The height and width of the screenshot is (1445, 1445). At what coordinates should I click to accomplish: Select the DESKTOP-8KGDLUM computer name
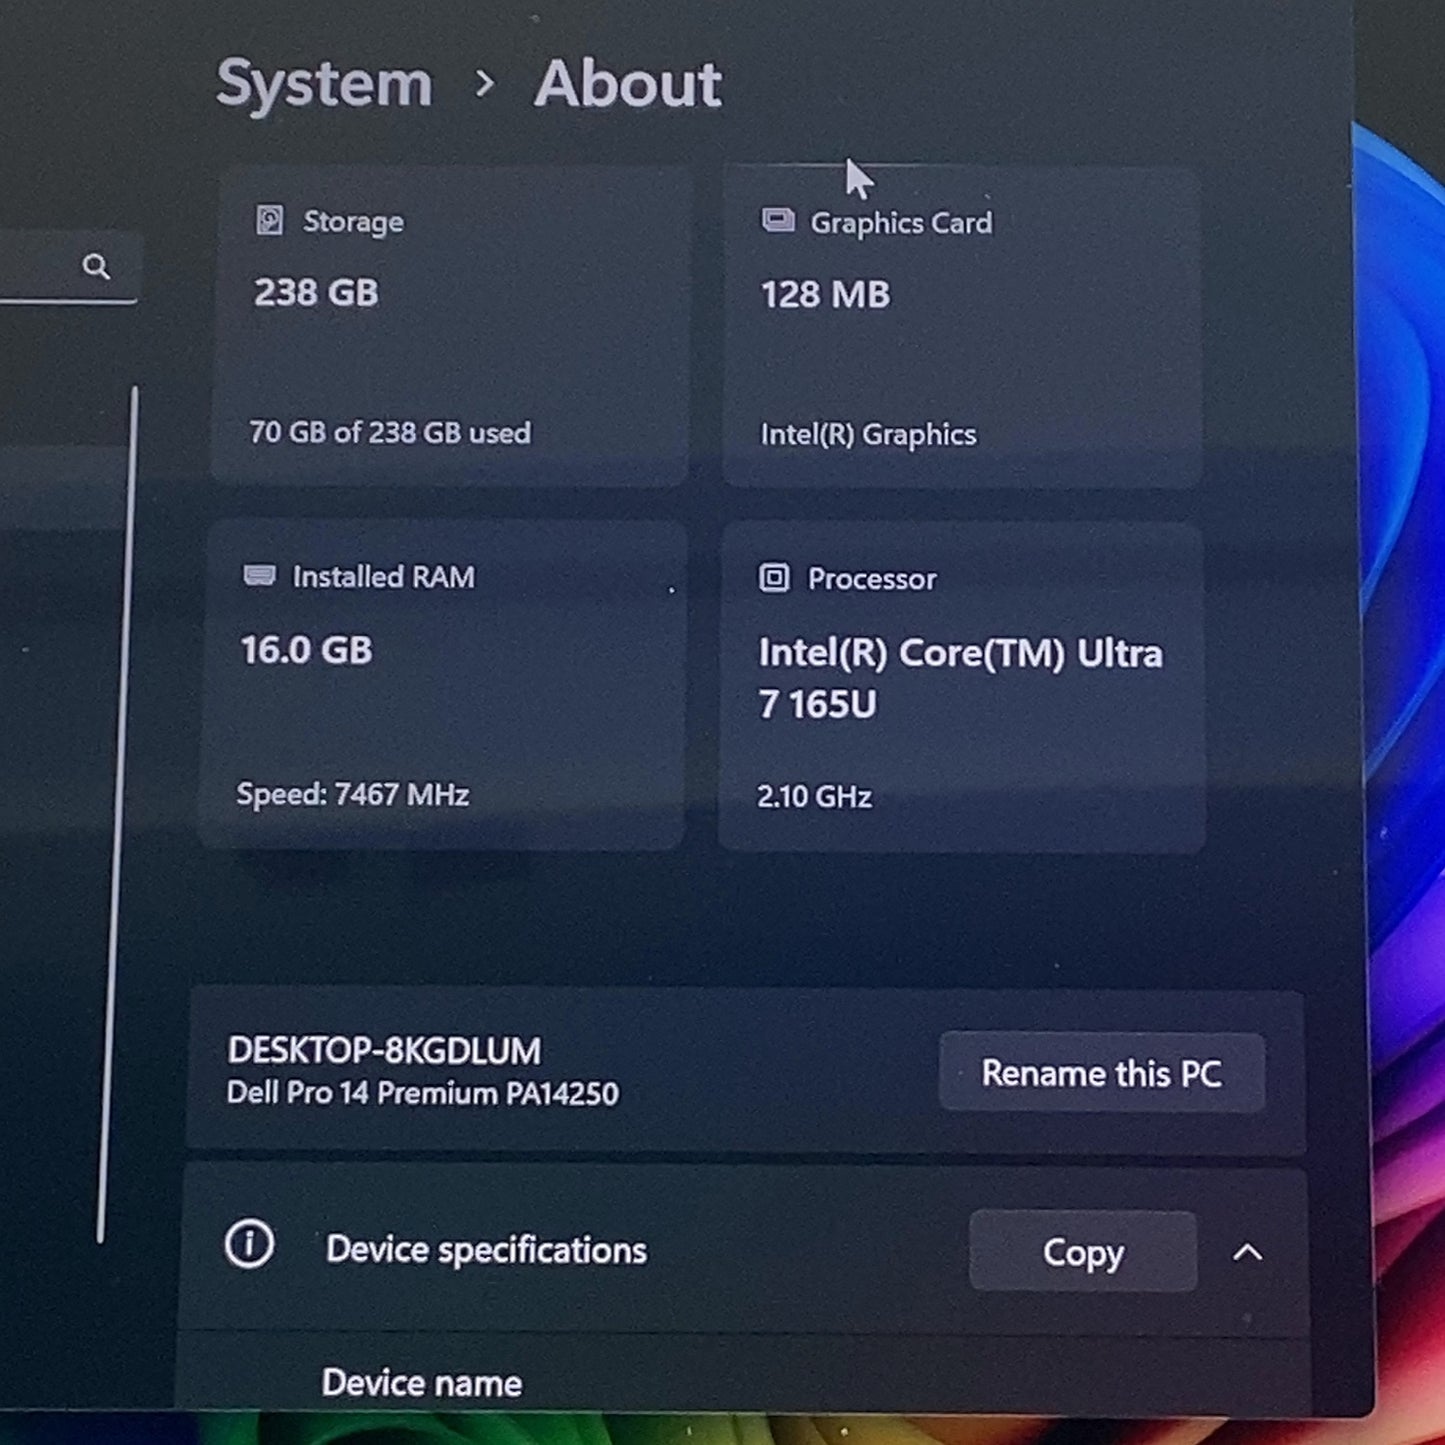(x=384, y=1051)
